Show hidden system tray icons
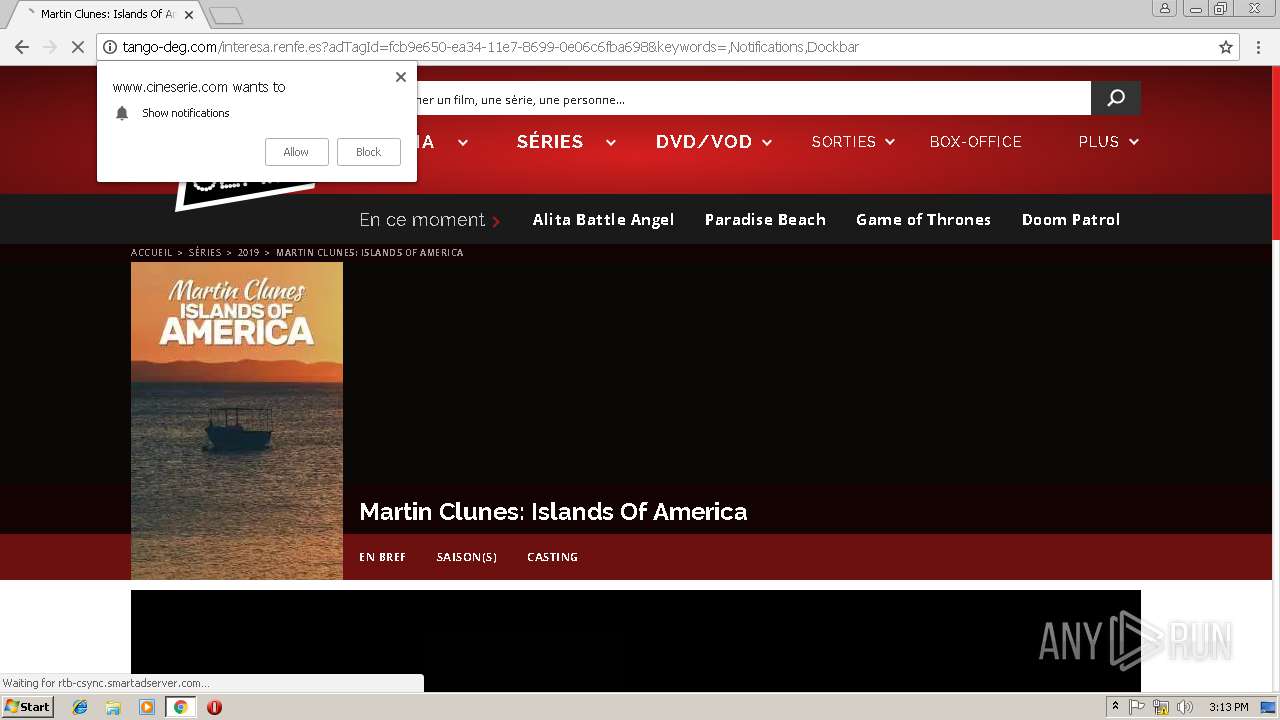 pyautogui.click(x=1115, y=707)
